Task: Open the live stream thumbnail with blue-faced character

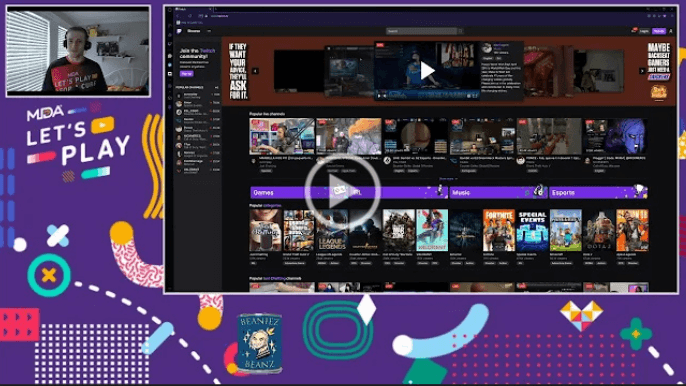Action: (x=616, y=137)
